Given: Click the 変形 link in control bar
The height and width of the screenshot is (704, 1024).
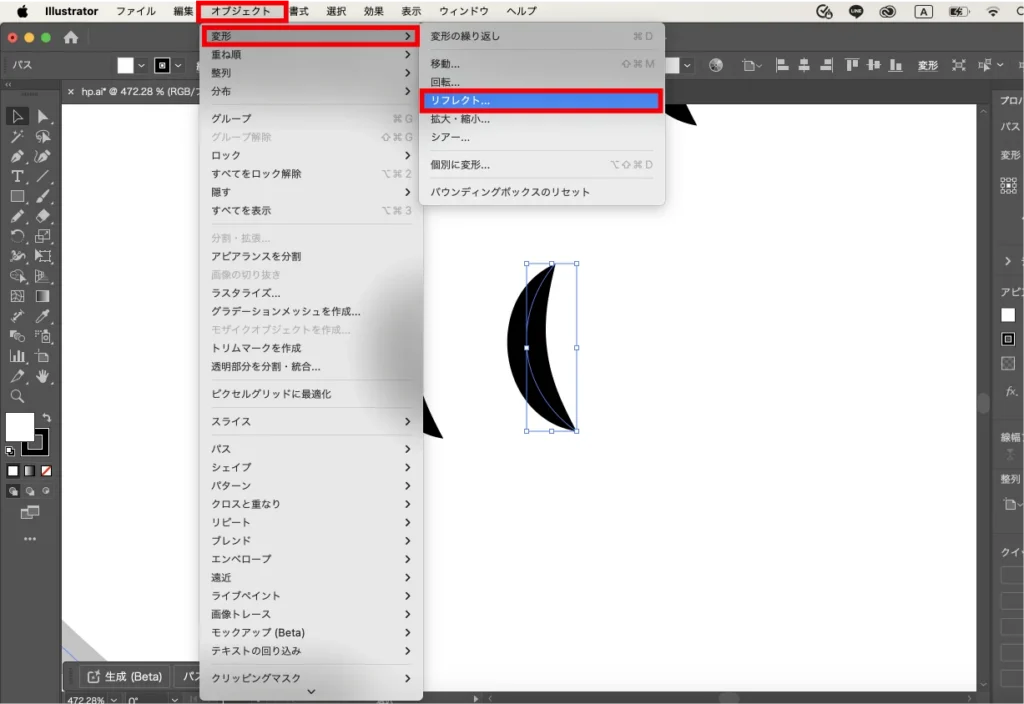Looking at the screenshot, I should coord(927,65).
